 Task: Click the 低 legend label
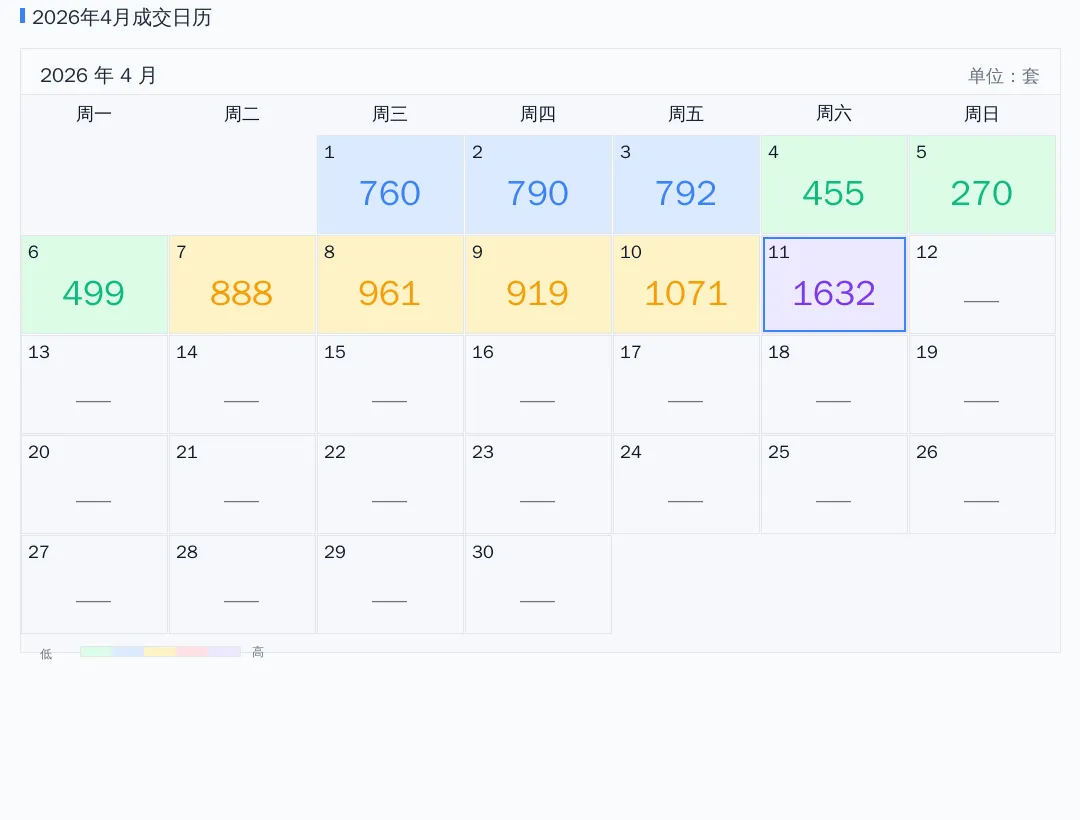pyautogui.click(x=46, y=654)
